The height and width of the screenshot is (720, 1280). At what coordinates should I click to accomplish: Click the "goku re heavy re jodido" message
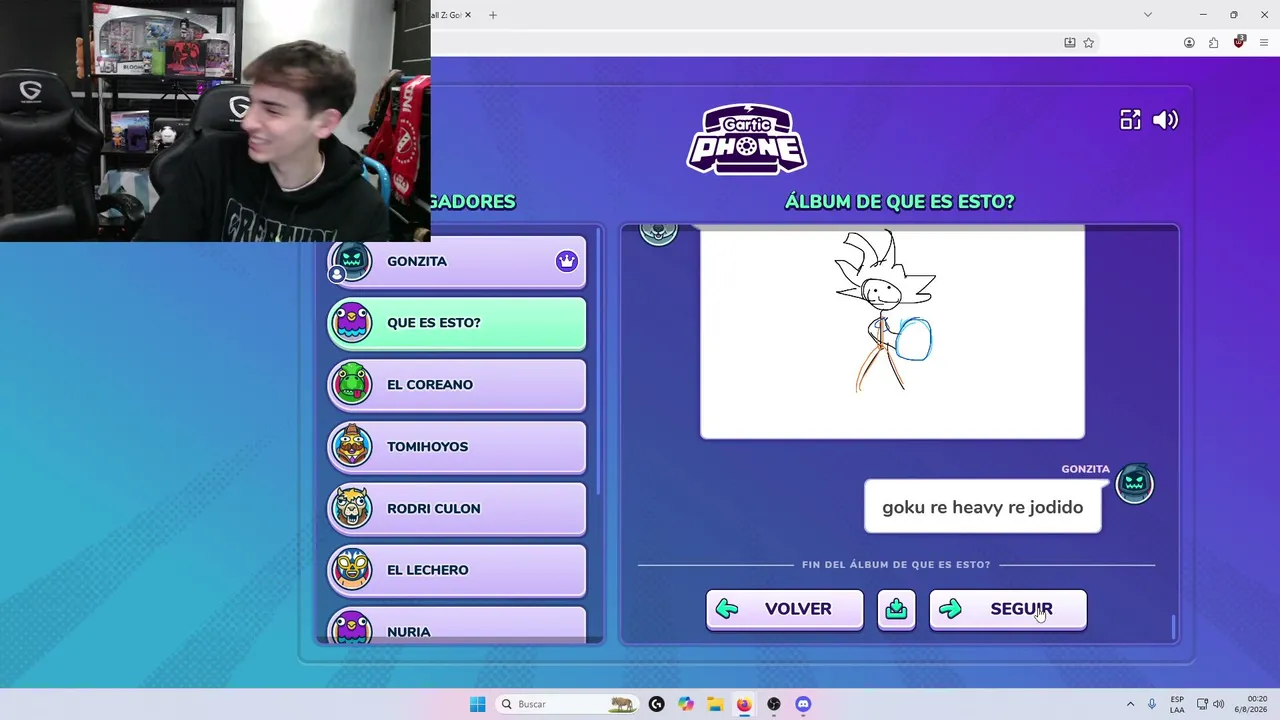[982, 507]
